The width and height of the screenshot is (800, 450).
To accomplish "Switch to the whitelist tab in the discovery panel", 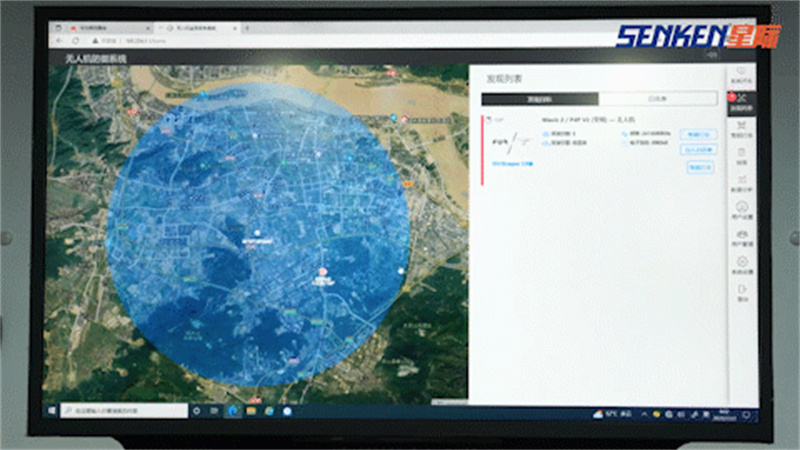I will pos(657,99).
